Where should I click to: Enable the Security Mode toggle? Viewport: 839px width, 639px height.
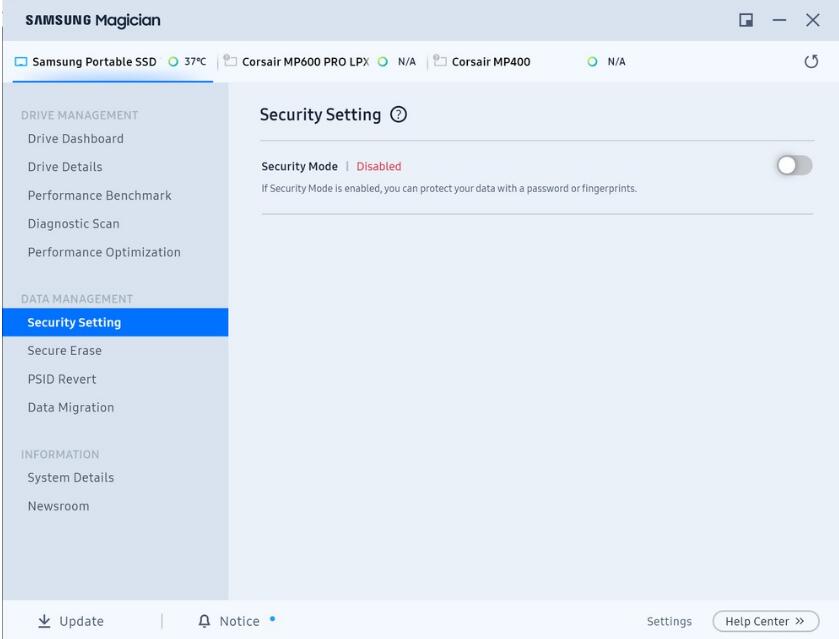pyautogui.click(x=795, y=167)
